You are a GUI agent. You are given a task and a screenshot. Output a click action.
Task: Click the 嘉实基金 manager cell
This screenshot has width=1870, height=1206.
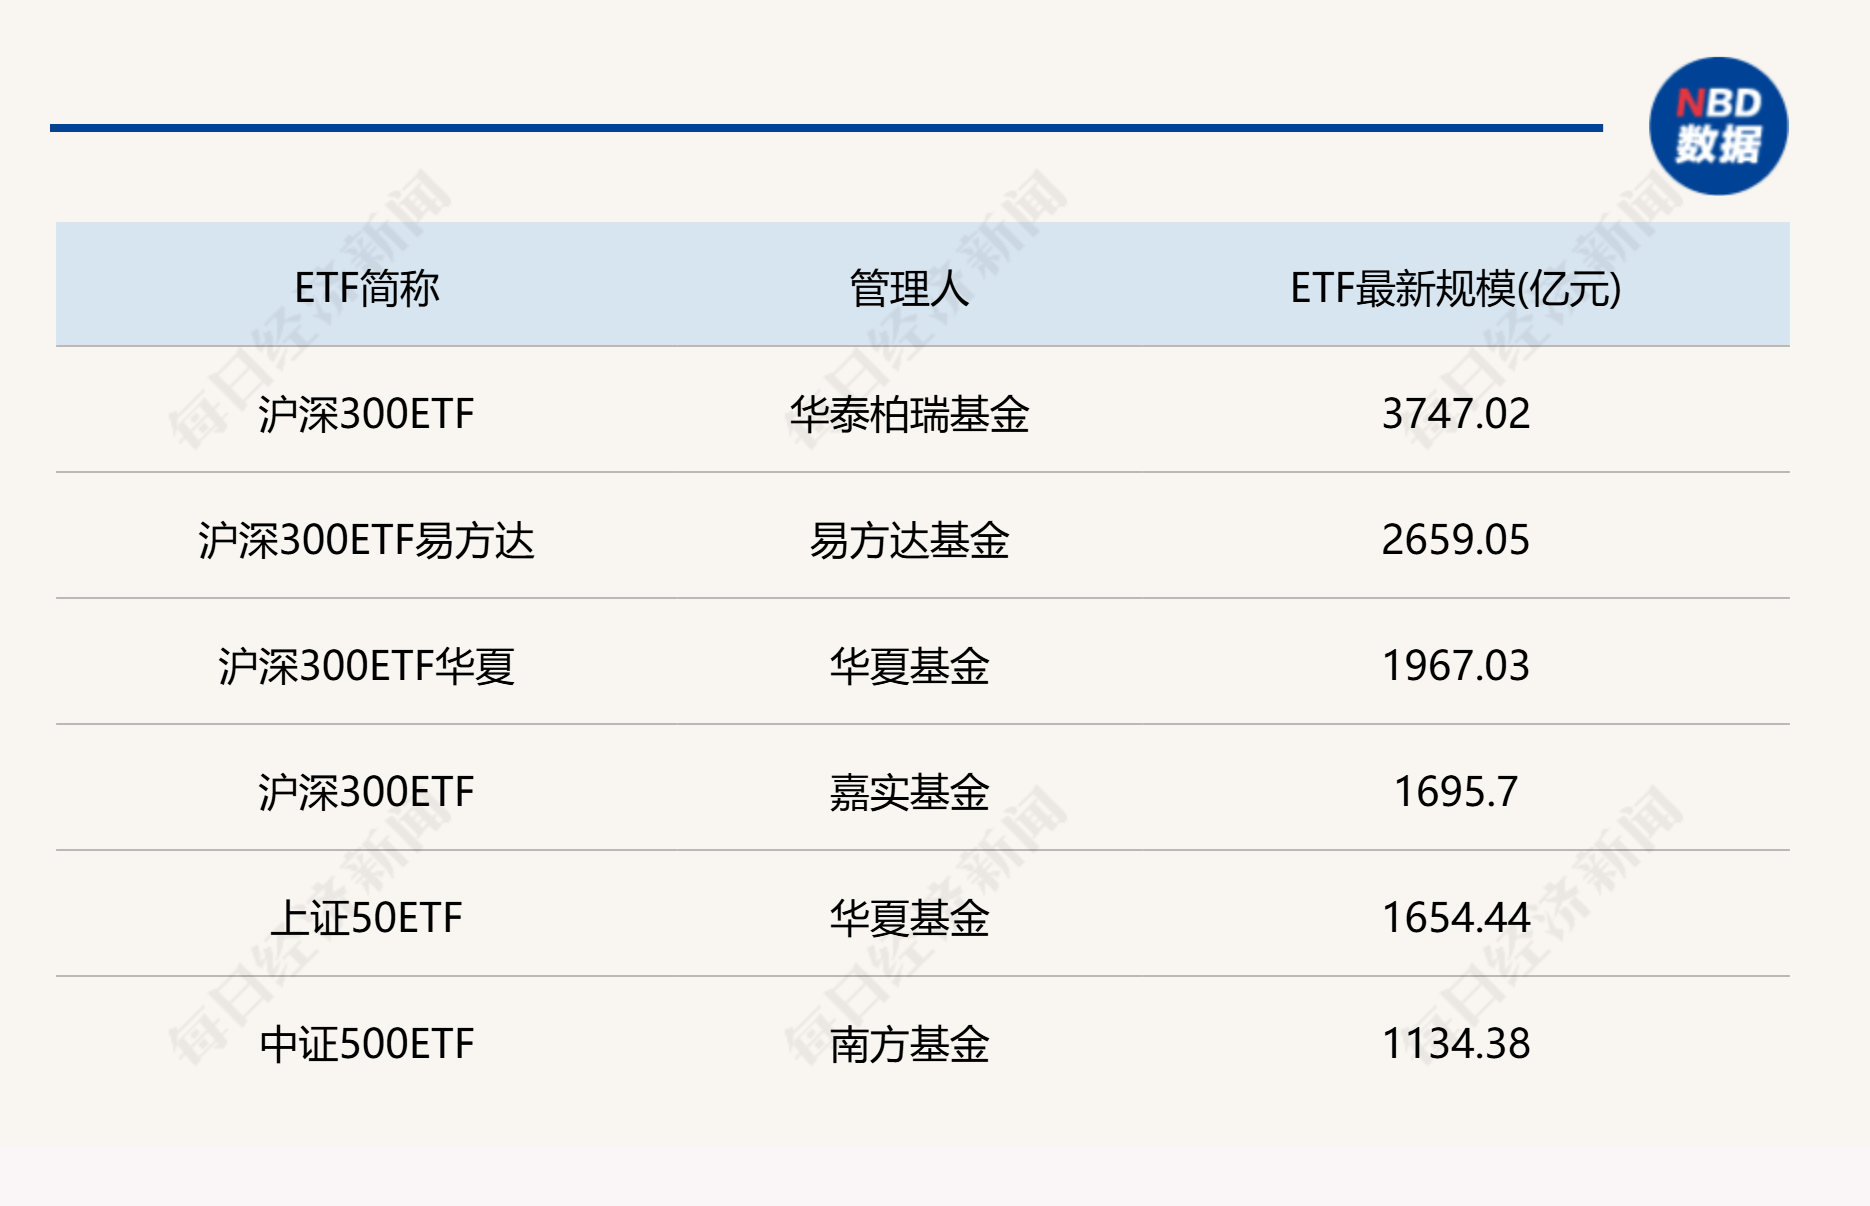point(909,792)
